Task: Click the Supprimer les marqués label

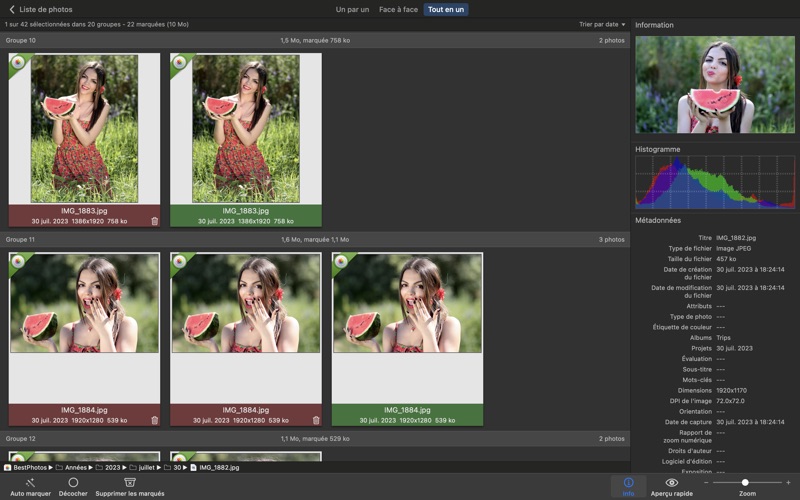Action: (x=130, y=493)
